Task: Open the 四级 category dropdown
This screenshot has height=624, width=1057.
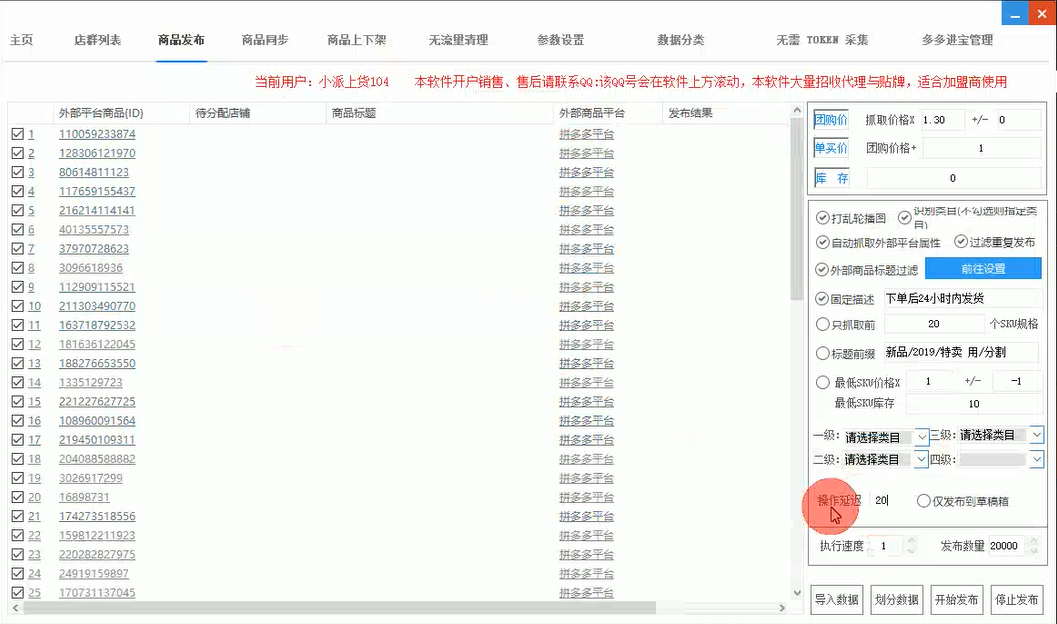Action: [1036, 459]
